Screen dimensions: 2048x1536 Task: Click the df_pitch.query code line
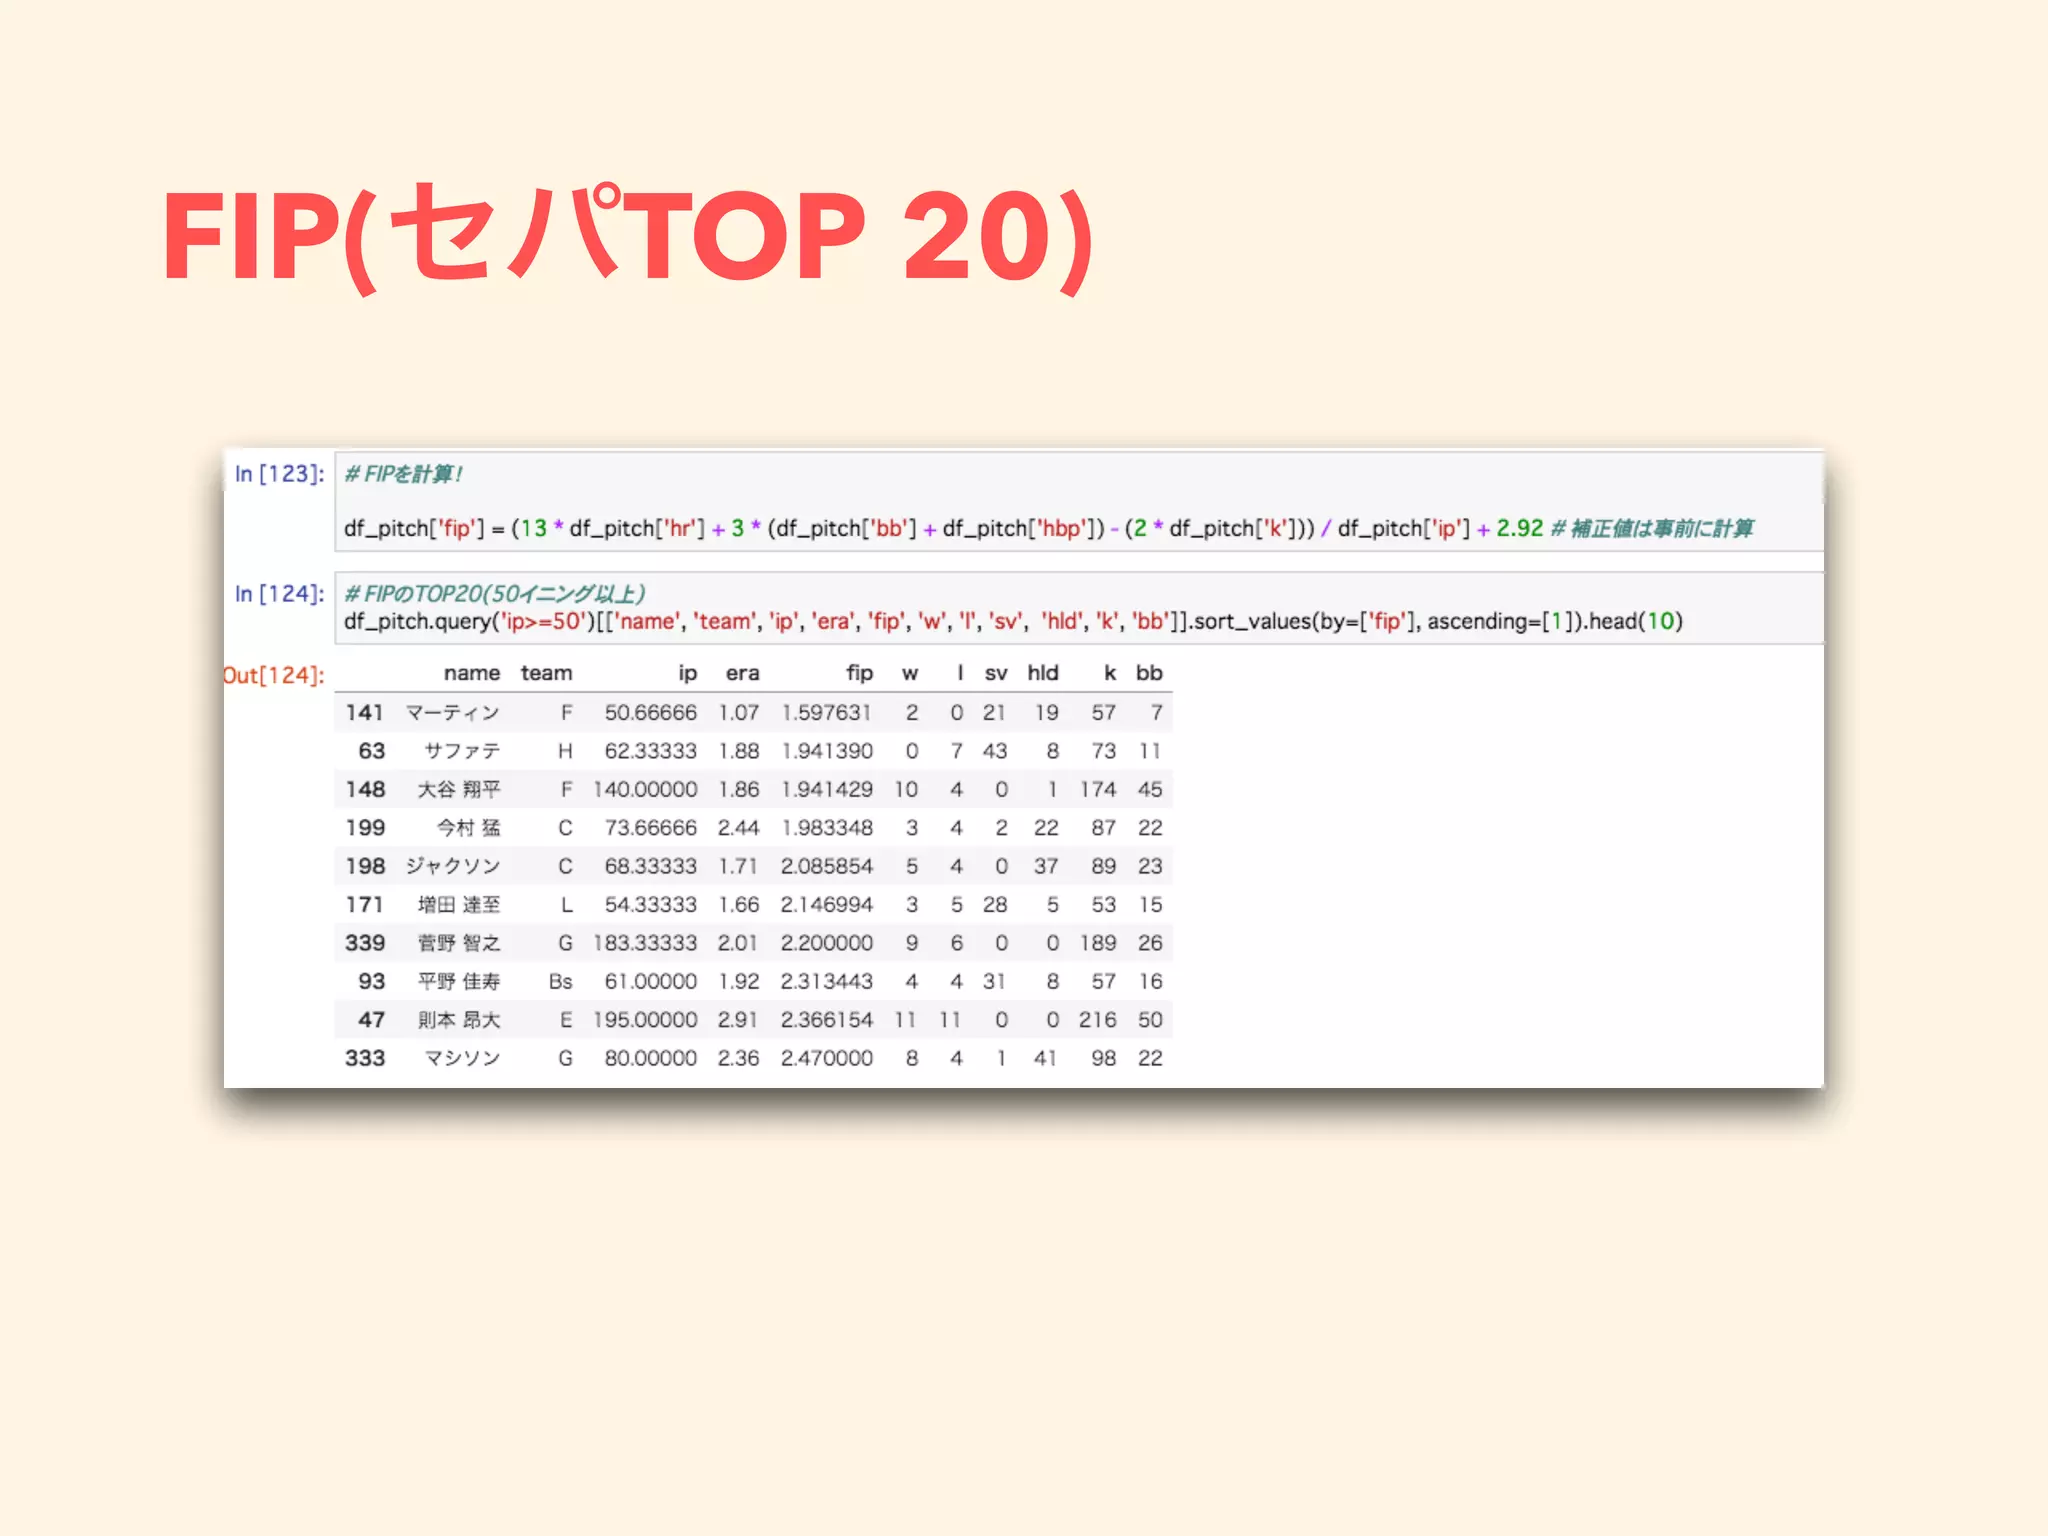[x=1013, y=621]
